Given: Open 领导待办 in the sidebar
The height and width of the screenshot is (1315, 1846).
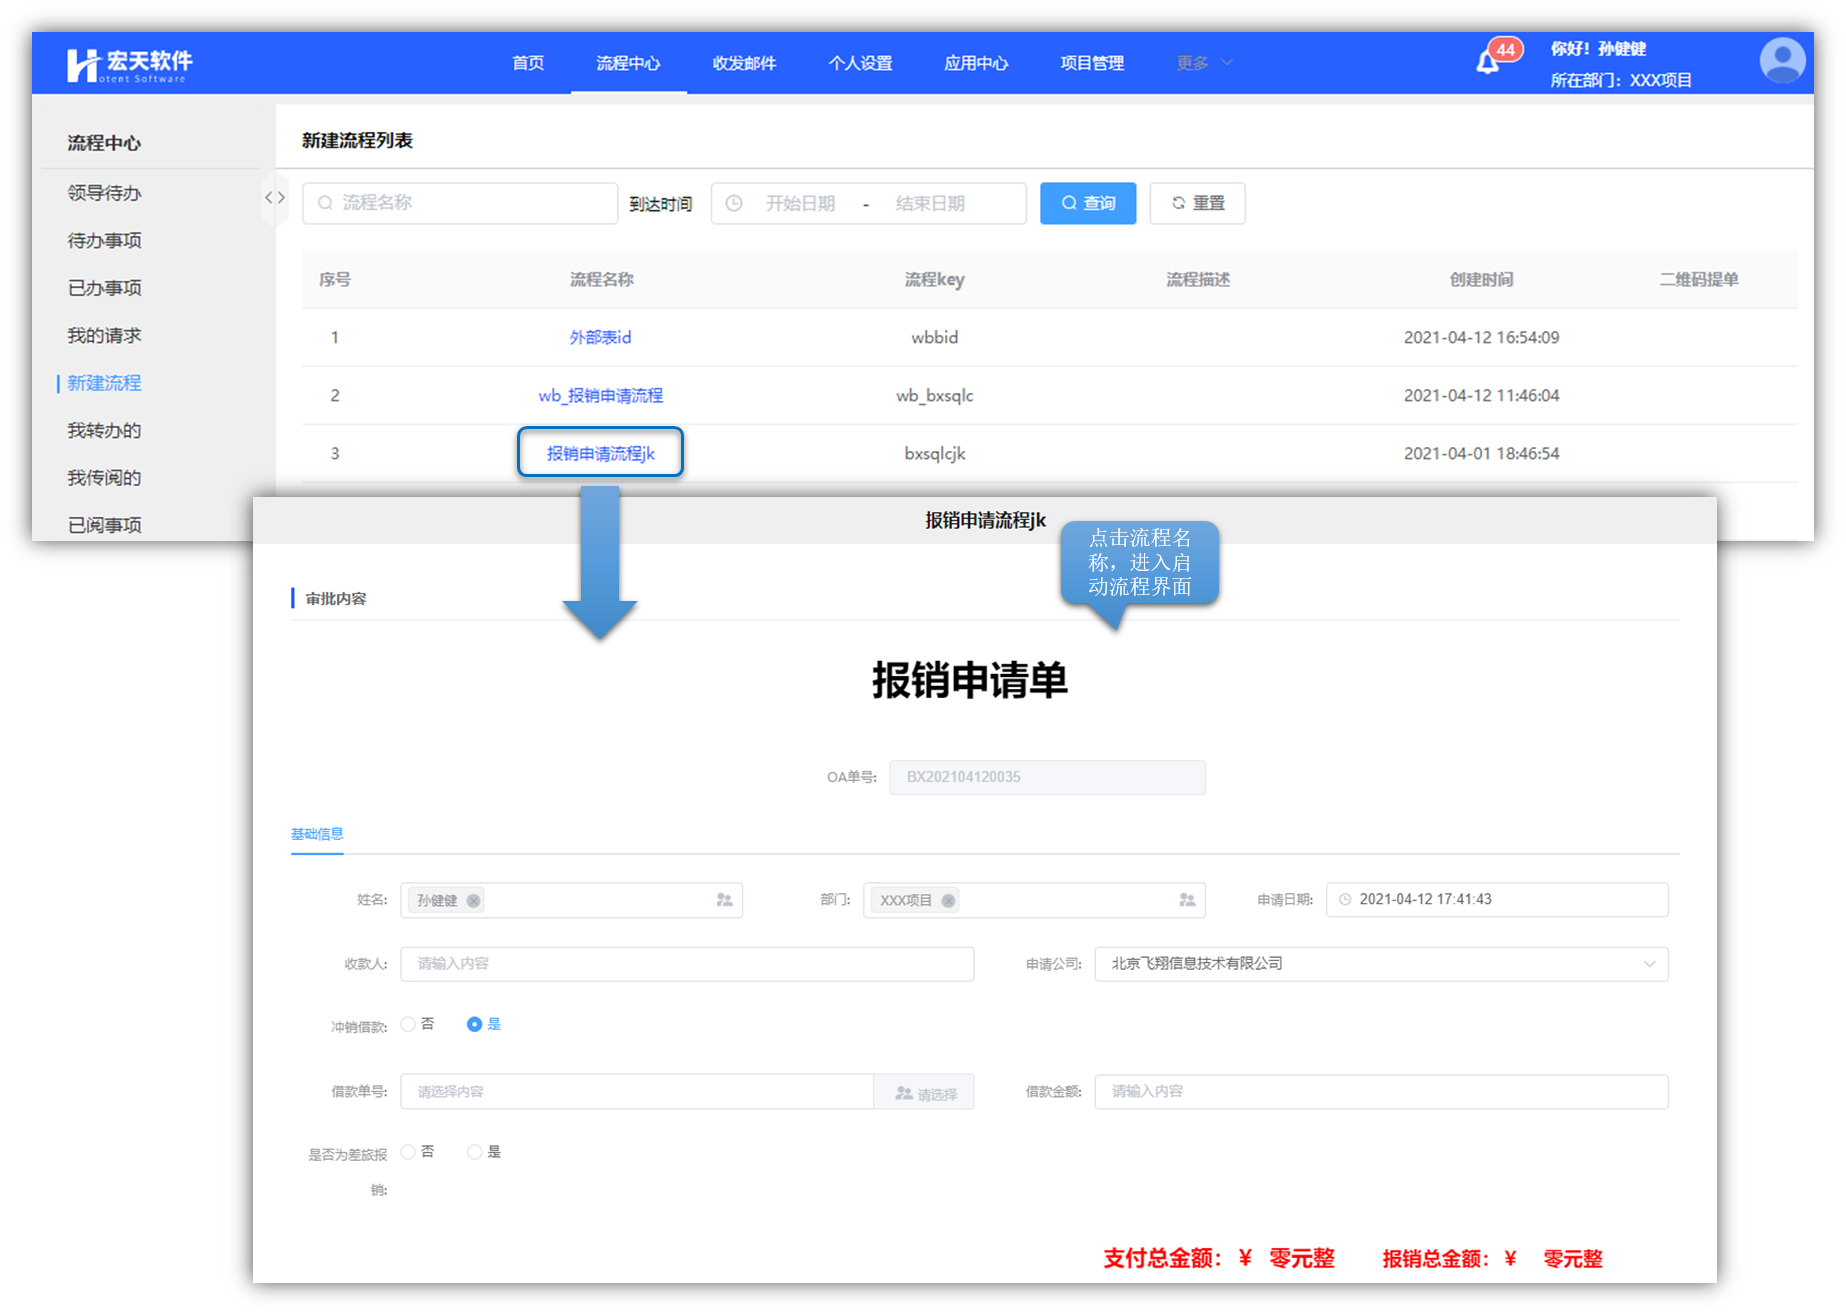Looking at the screenshot, I should coord(104,193).
